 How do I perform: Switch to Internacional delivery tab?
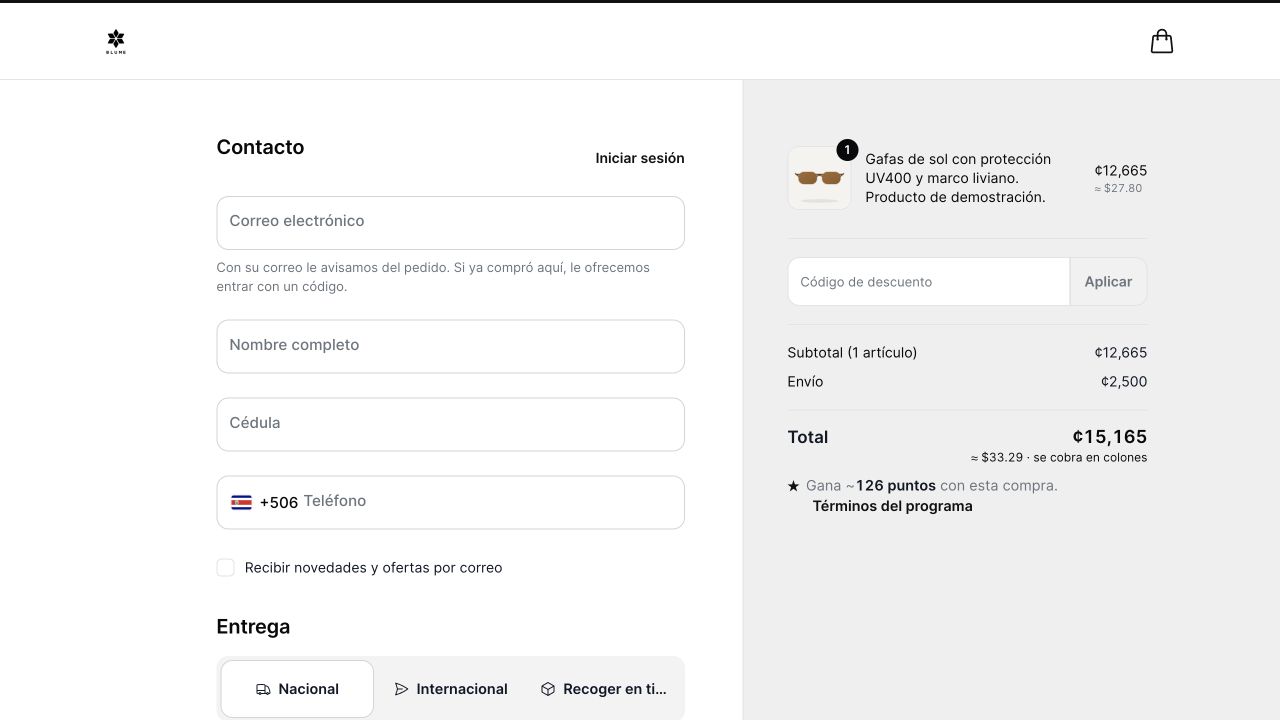[451, 689]
